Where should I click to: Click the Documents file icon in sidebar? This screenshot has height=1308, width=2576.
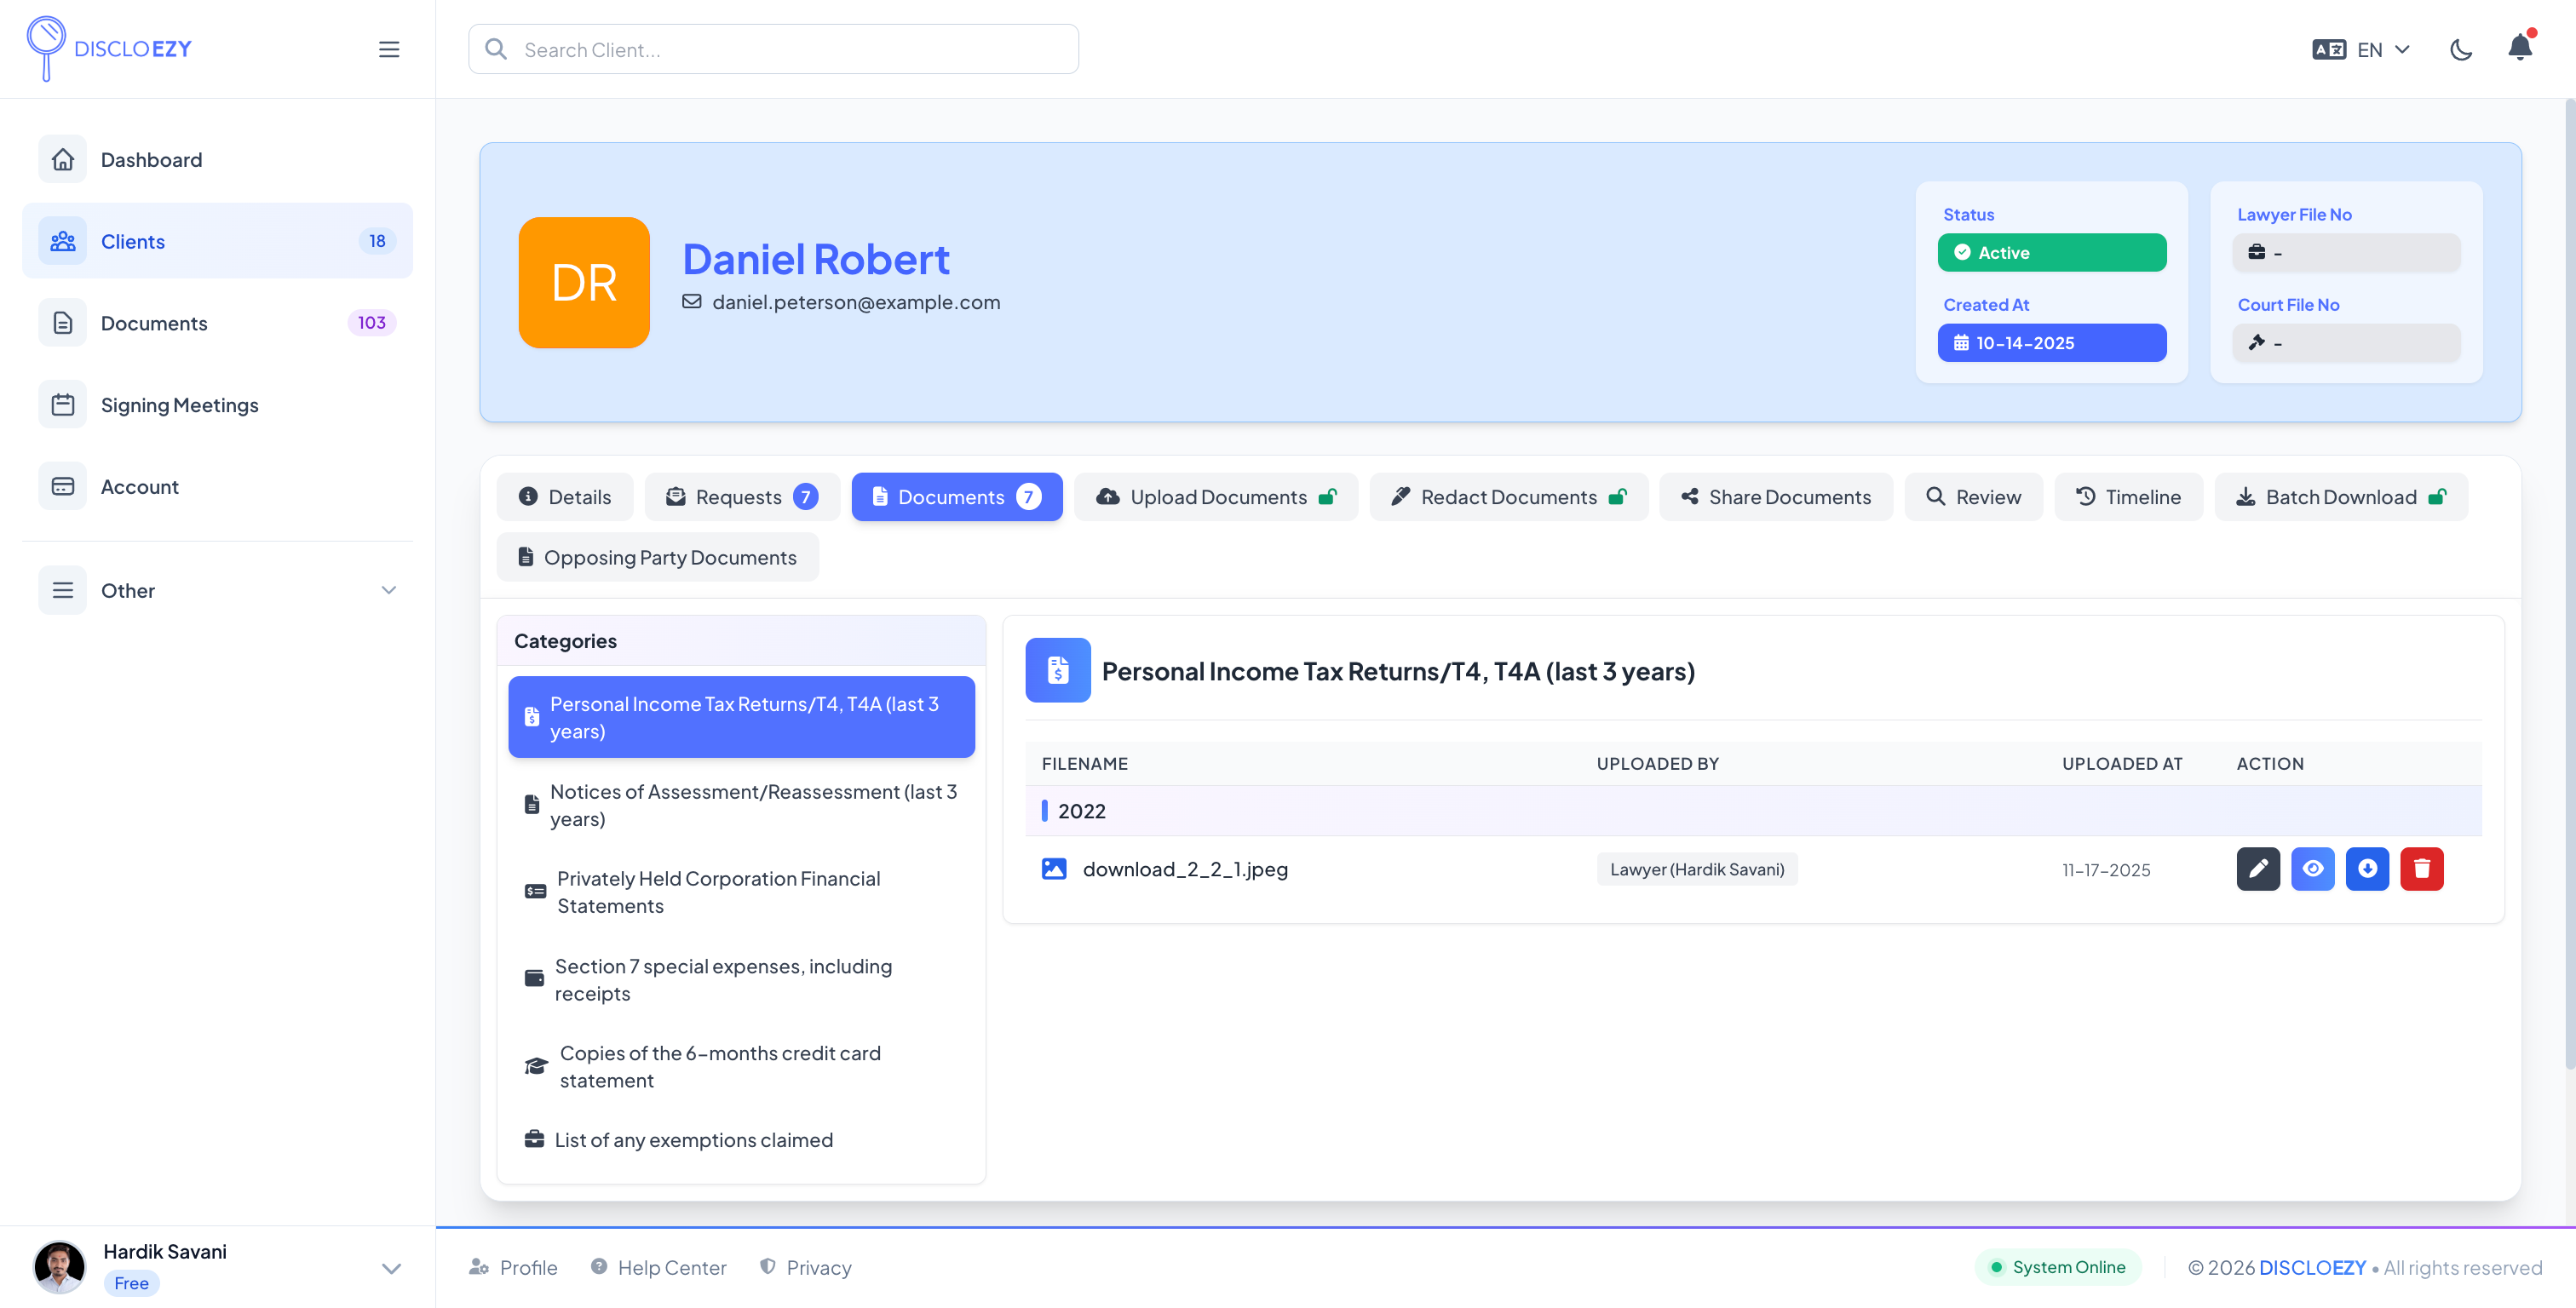coord(62,322)
